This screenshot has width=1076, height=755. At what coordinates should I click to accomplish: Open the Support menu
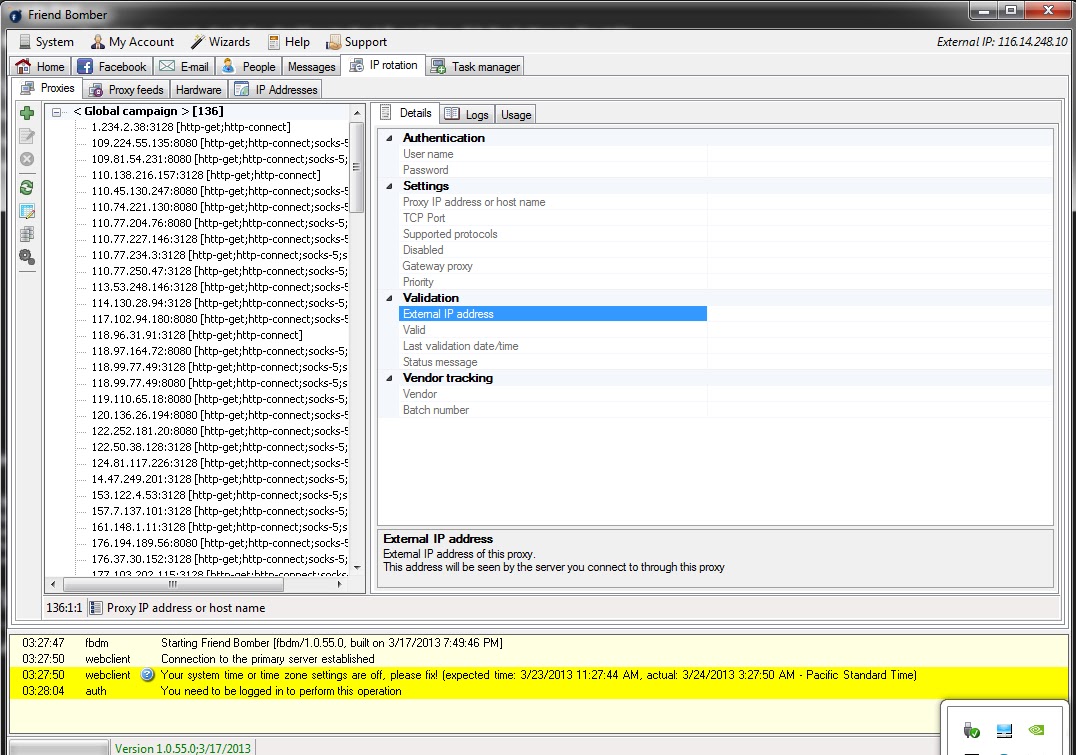357,42
